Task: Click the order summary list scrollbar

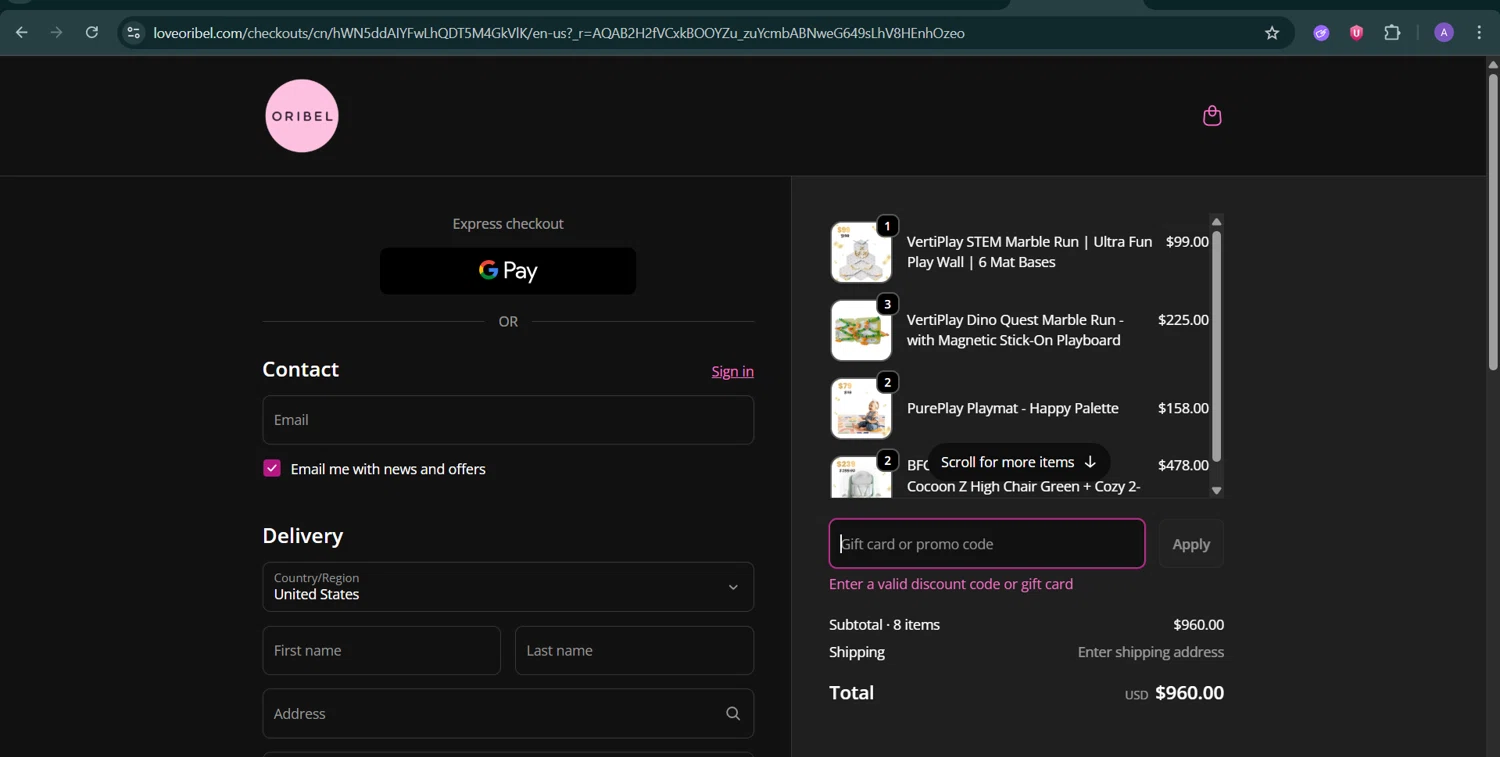Action: click(1216, 346)
